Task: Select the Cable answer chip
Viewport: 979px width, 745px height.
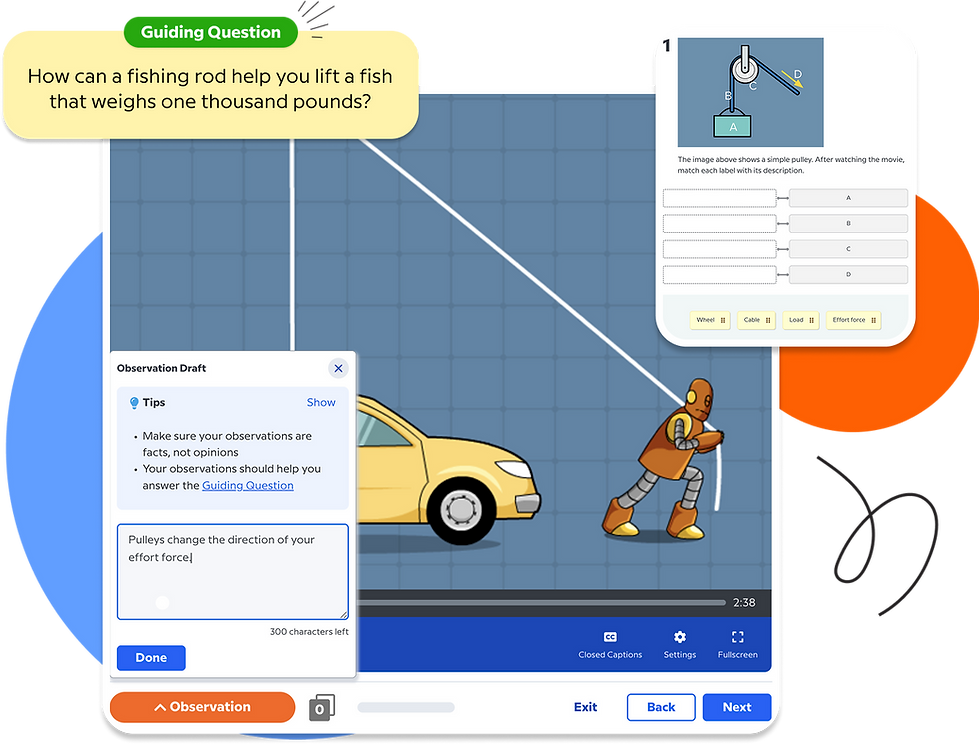Action: [756, 320]
